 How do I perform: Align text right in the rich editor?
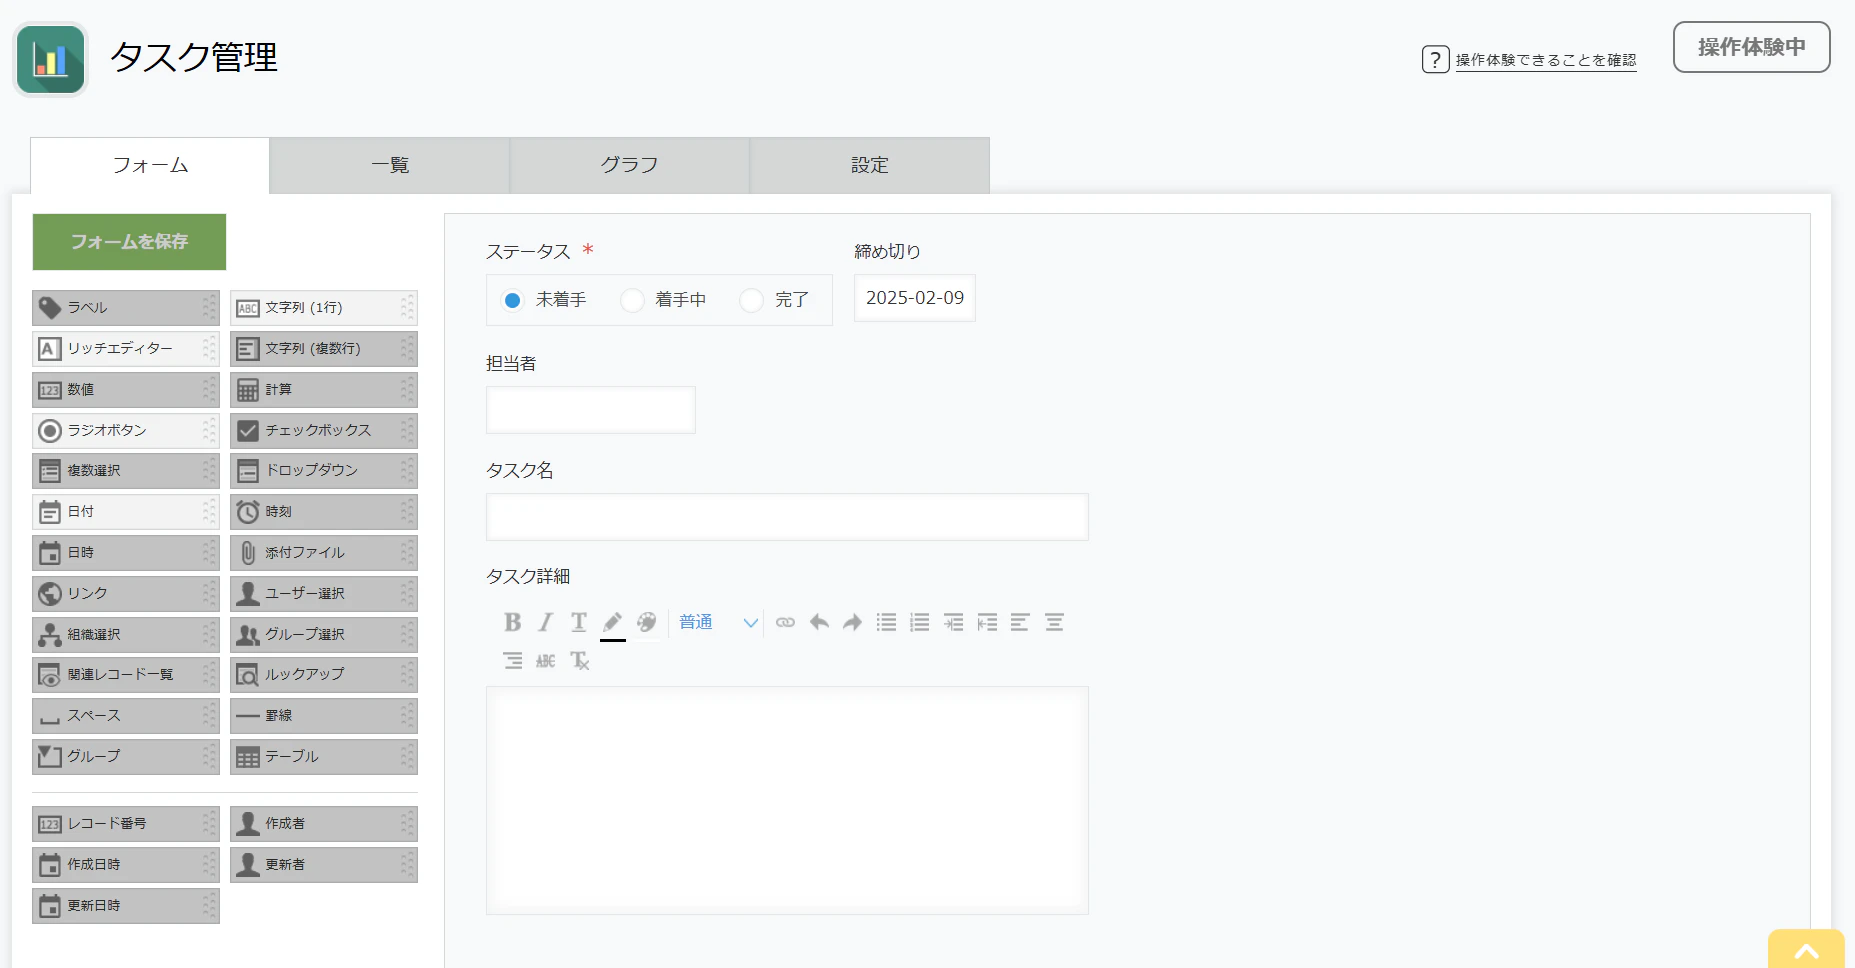click(513, 661)
